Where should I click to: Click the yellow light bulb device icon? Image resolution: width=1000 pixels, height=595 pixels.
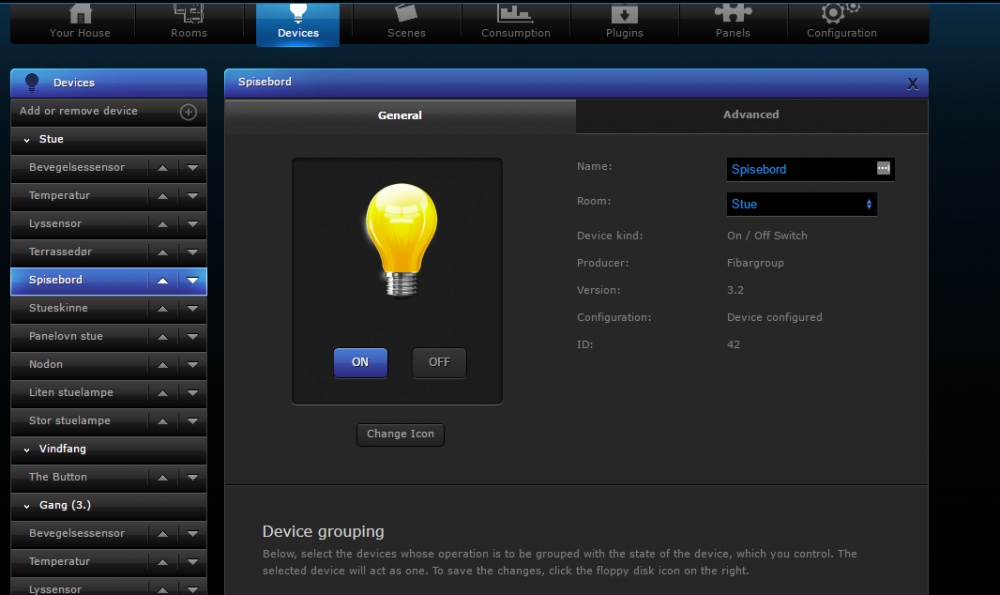(x=398, y=239)
